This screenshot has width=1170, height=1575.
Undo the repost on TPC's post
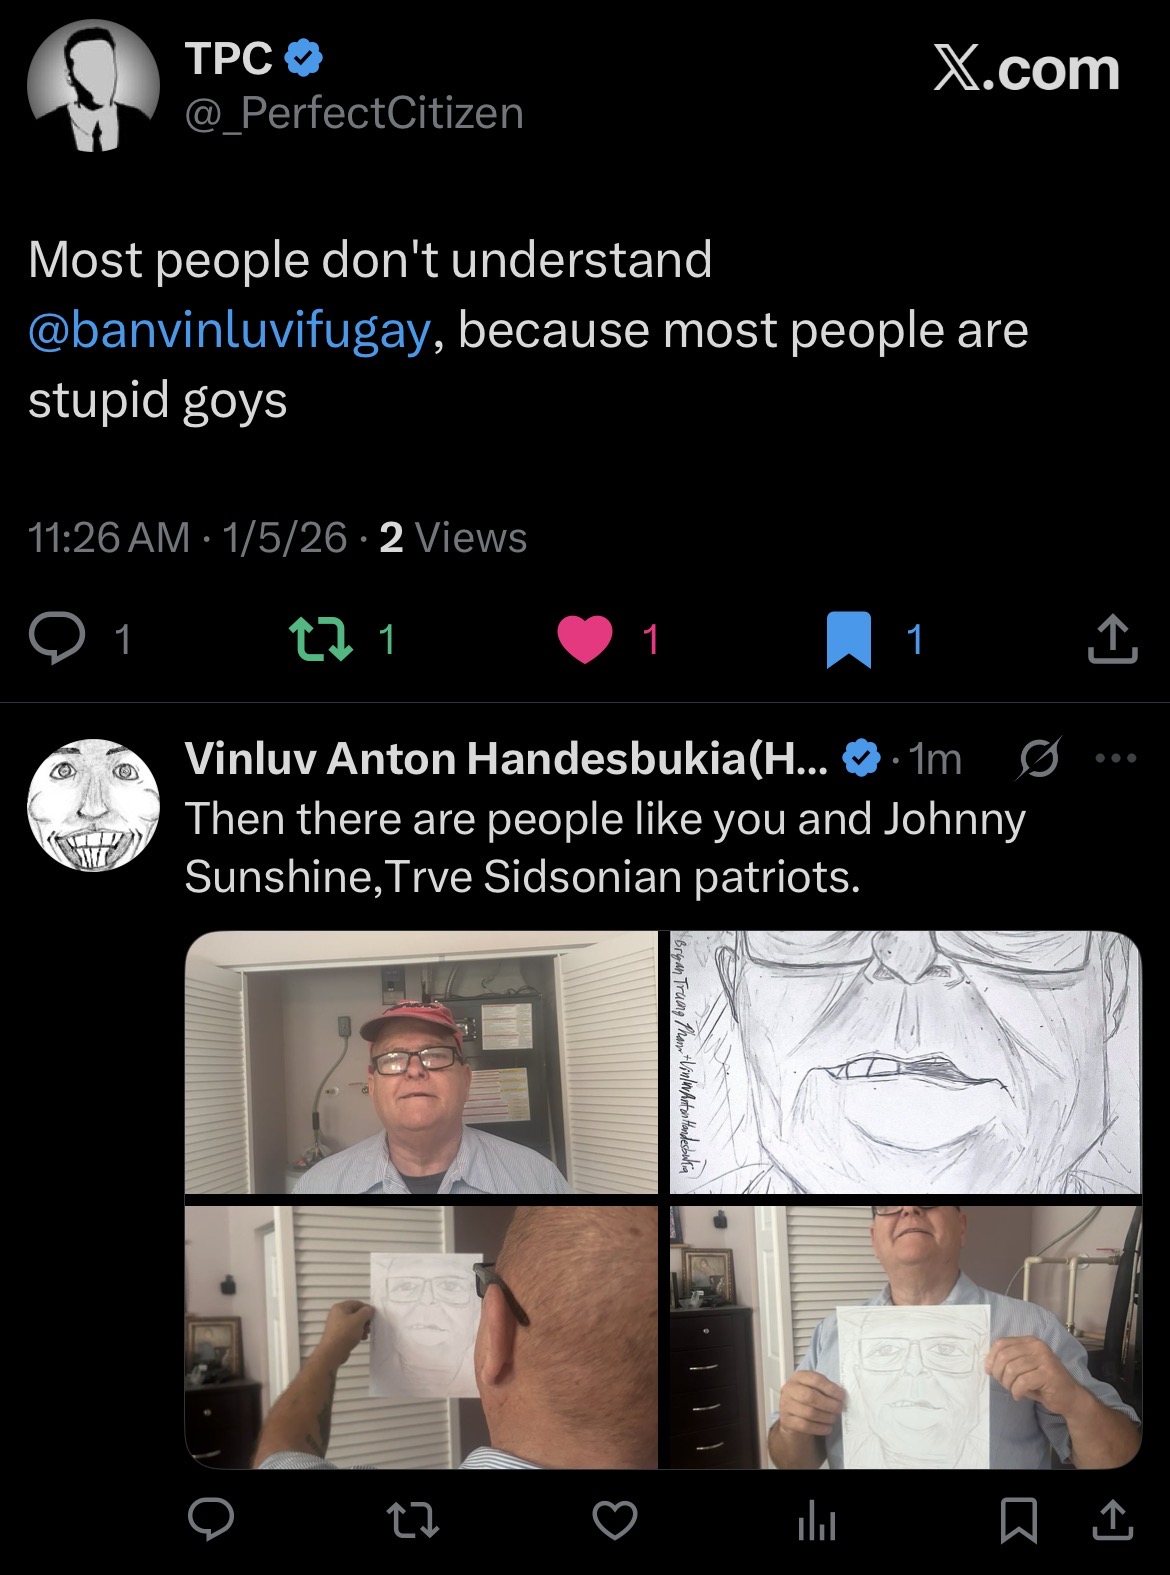pos(321,639)
